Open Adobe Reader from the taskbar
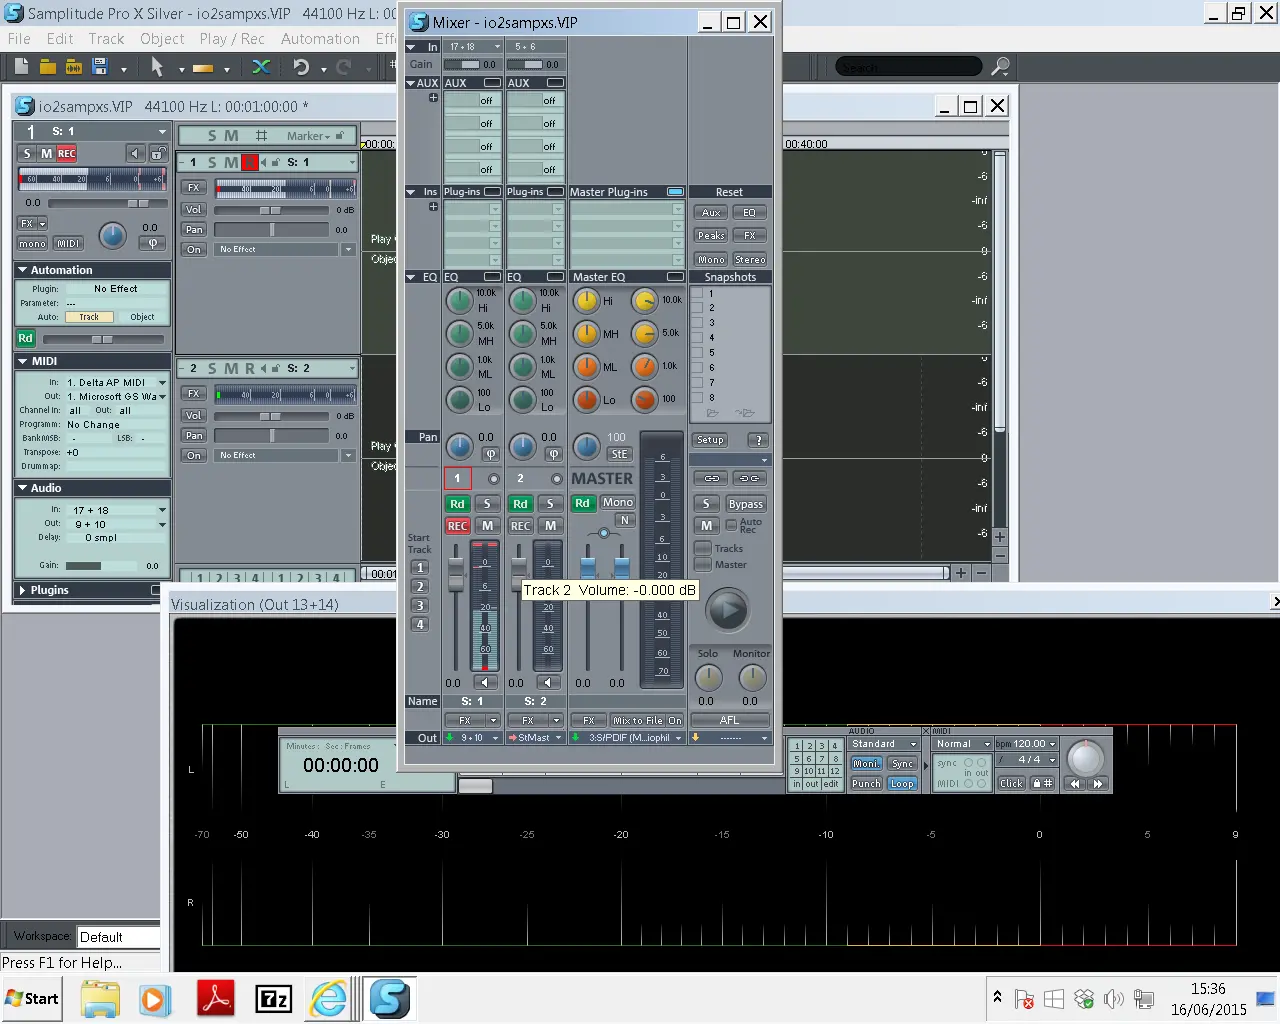Screen dimensions: 1280x1024 [215, 998]
